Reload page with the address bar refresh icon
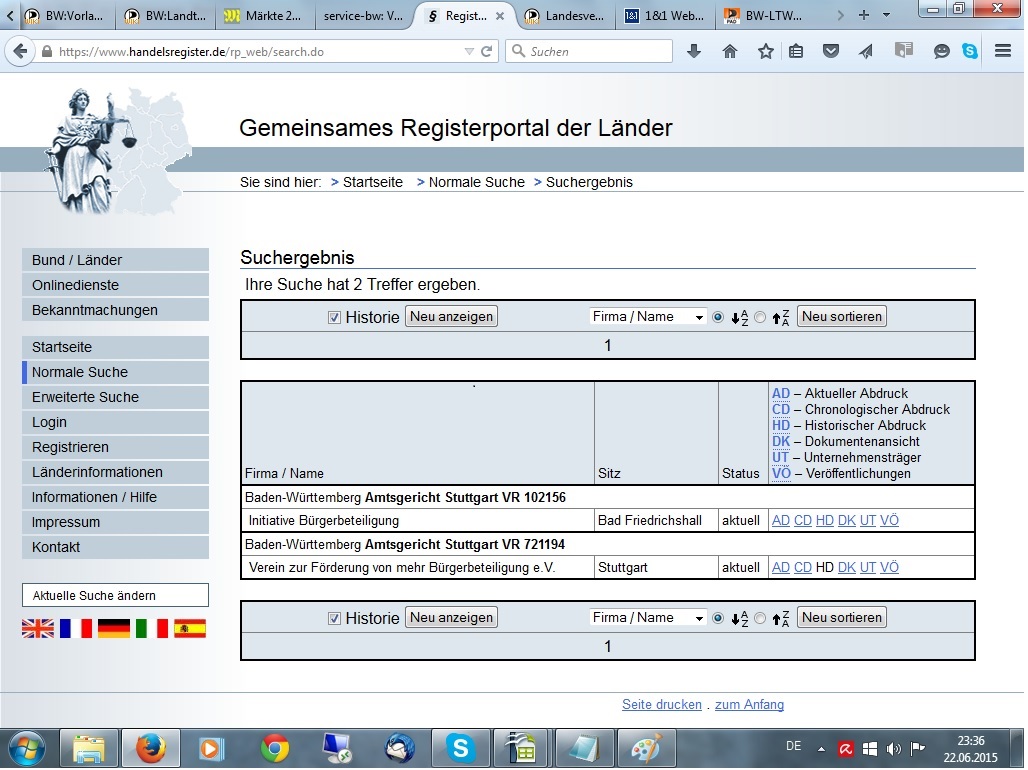 [487, 51]
